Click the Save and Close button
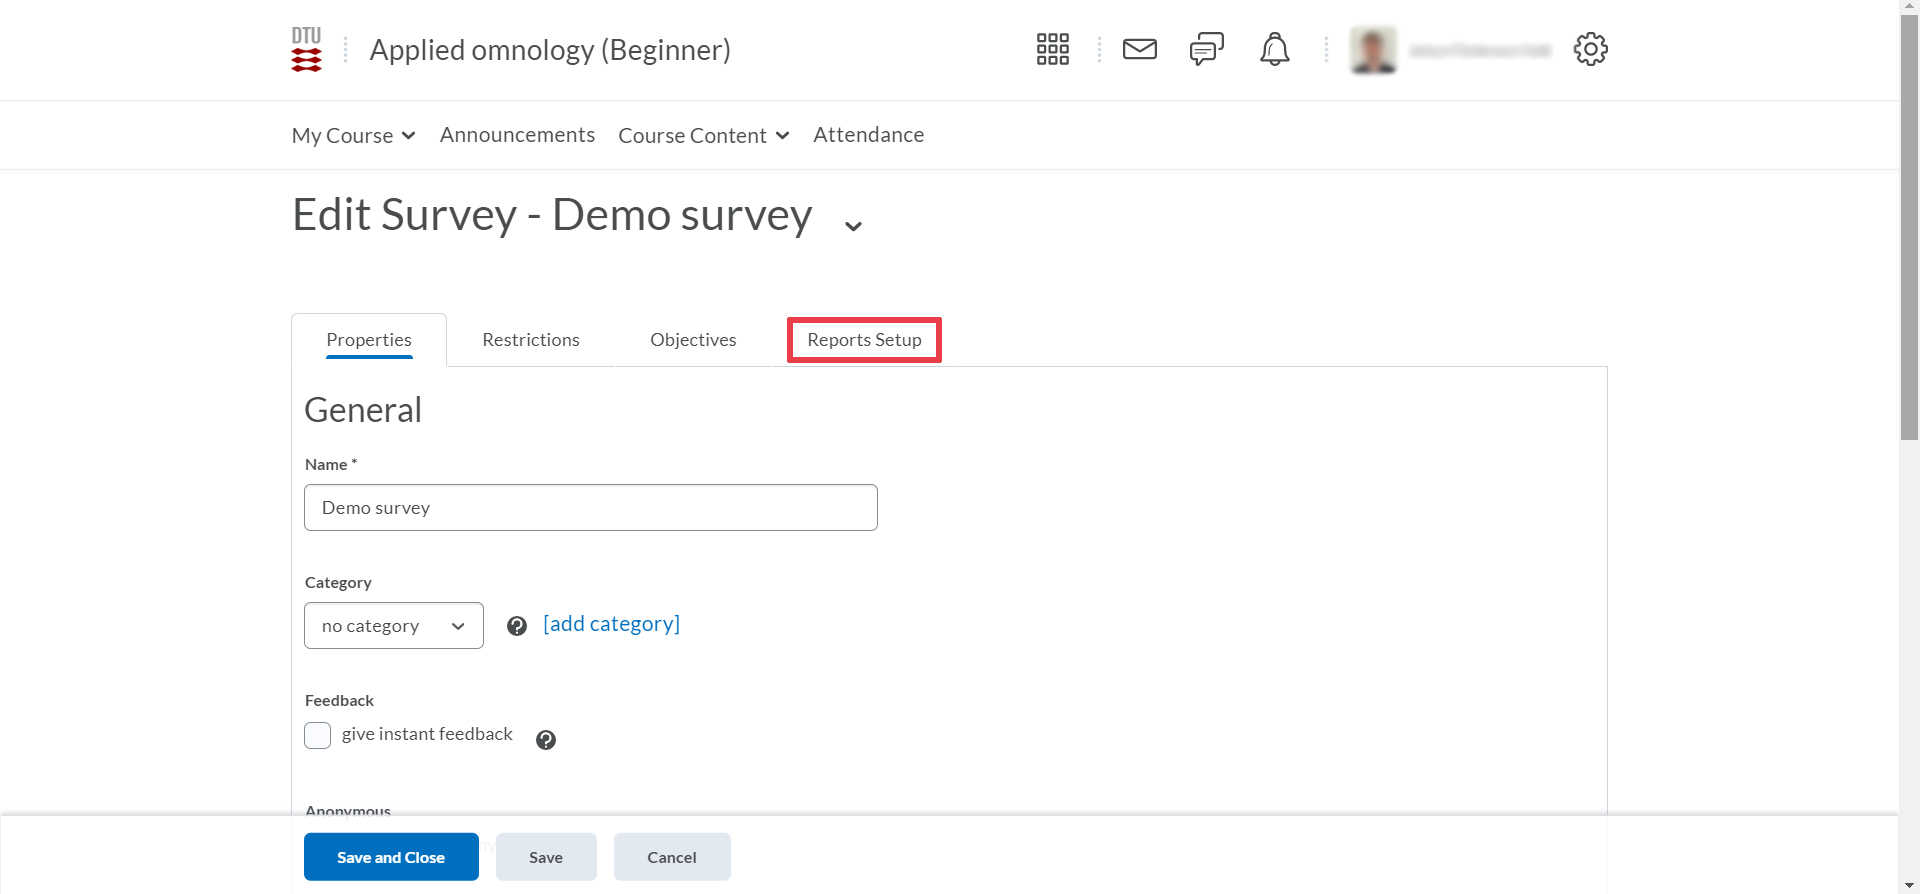 (x=391, y=857)
